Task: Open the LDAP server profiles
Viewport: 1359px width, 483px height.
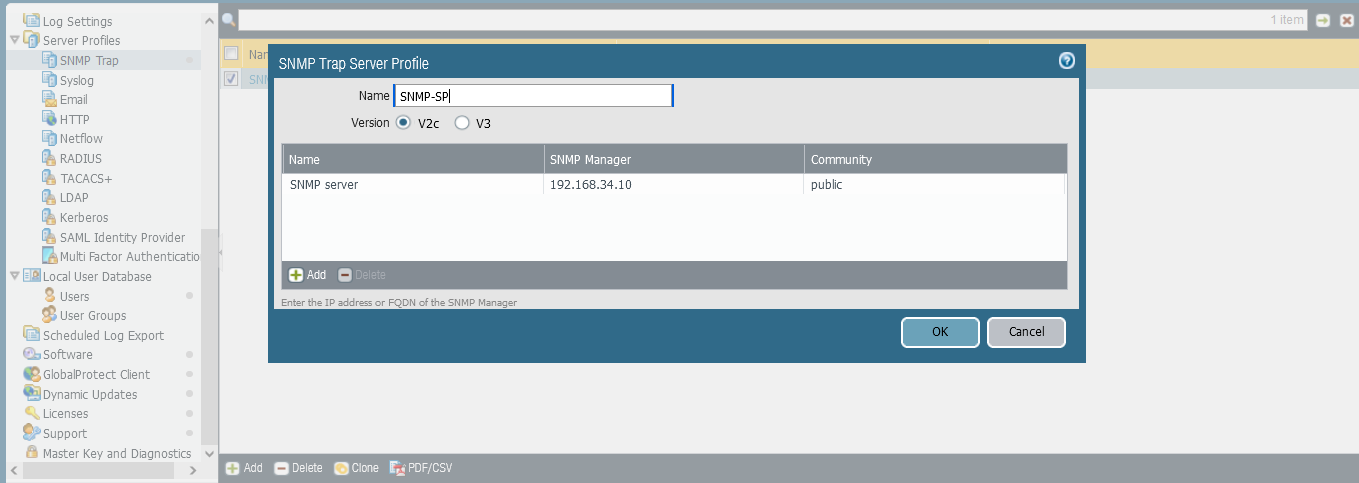Action: click(74, 197)
